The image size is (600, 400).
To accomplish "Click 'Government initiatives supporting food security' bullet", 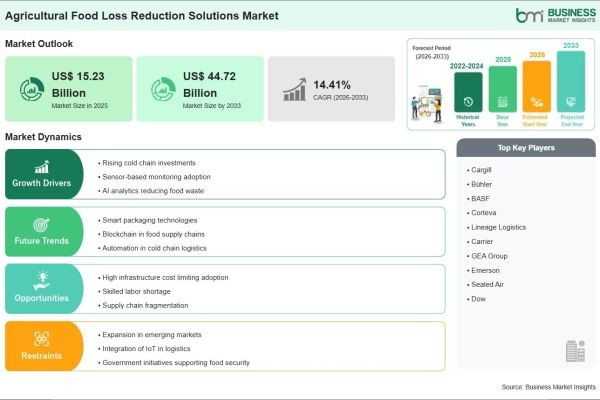I will 174,362.
